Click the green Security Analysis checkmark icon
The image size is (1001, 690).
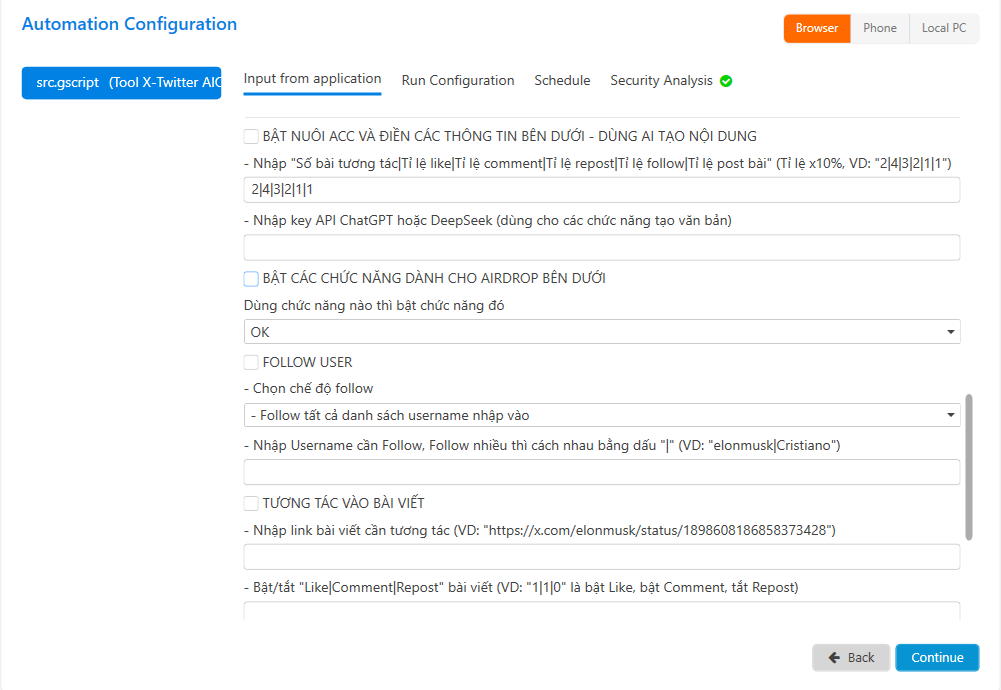(726, 81)
